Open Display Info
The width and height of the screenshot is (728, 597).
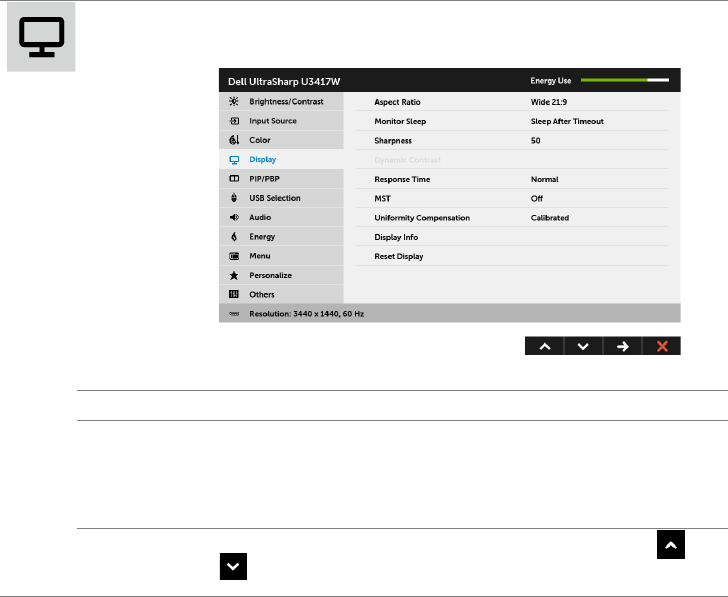(x=512, y=237)
